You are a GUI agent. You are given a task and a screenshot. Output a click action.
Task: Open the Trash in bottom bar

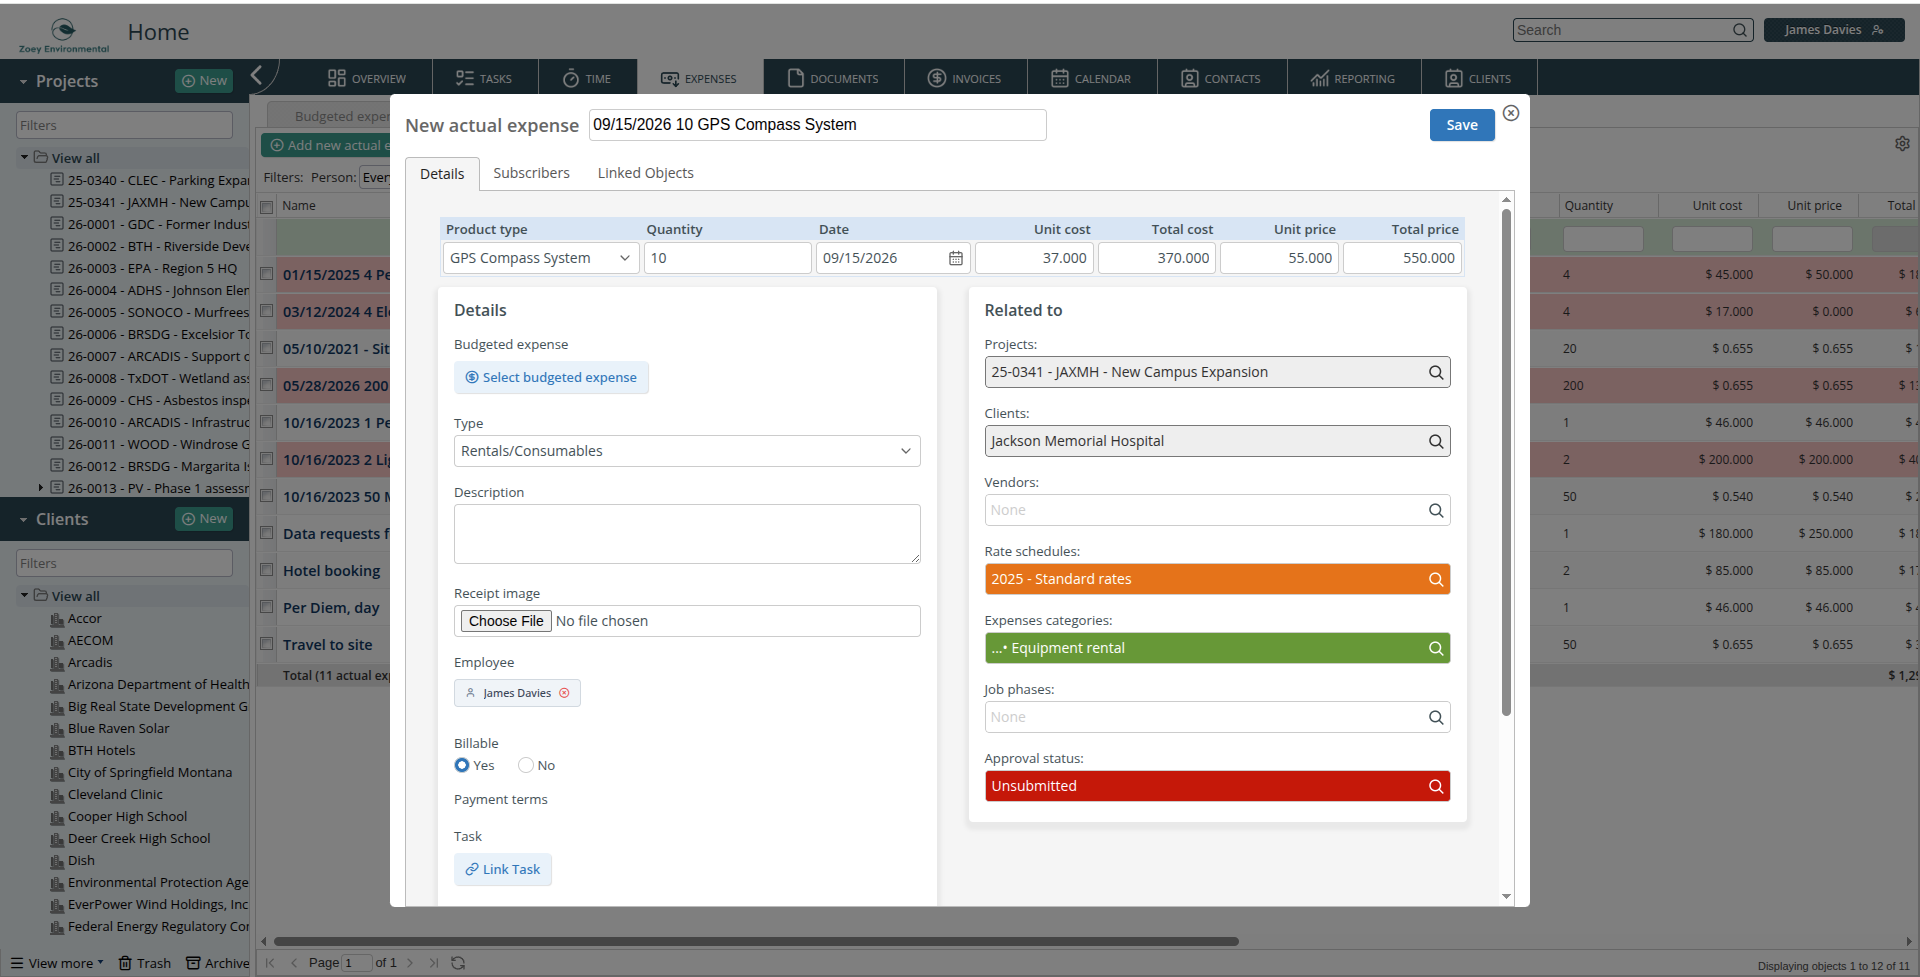click(145, 963)
